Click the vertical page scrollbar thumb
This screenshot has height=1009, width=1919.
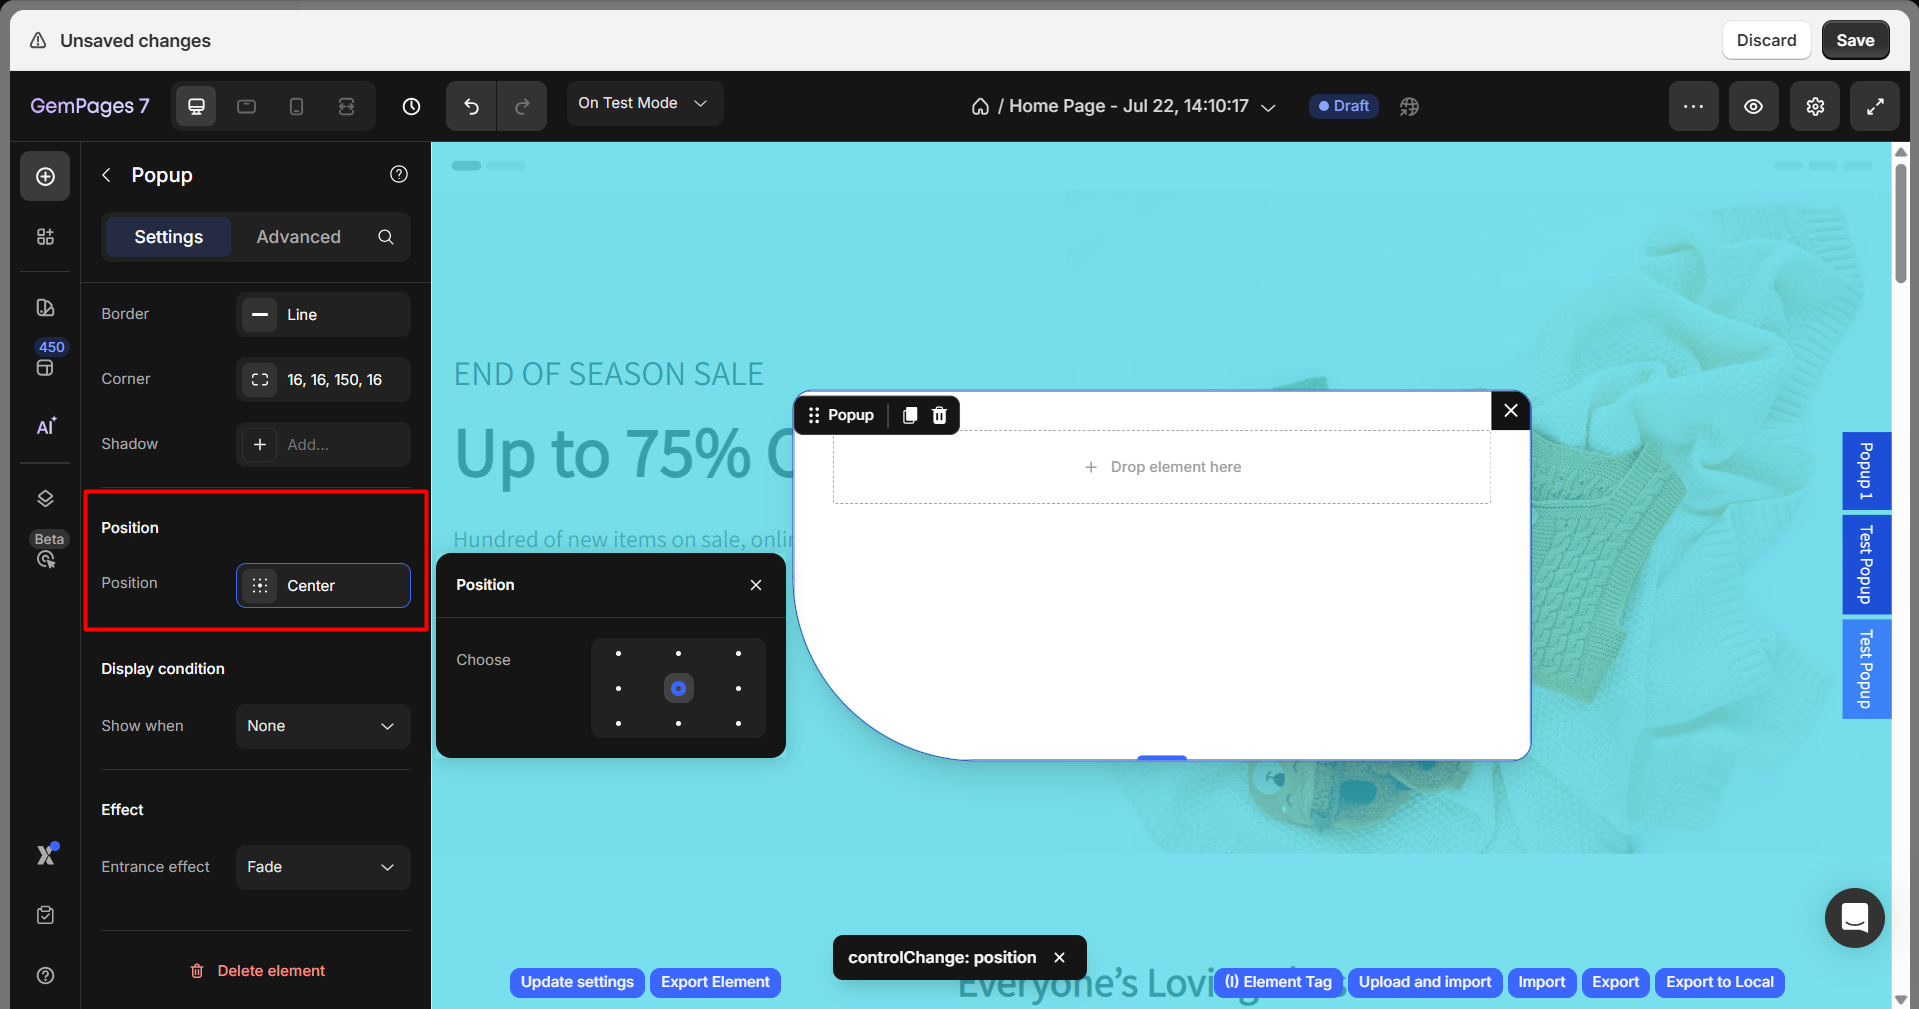1901,223
